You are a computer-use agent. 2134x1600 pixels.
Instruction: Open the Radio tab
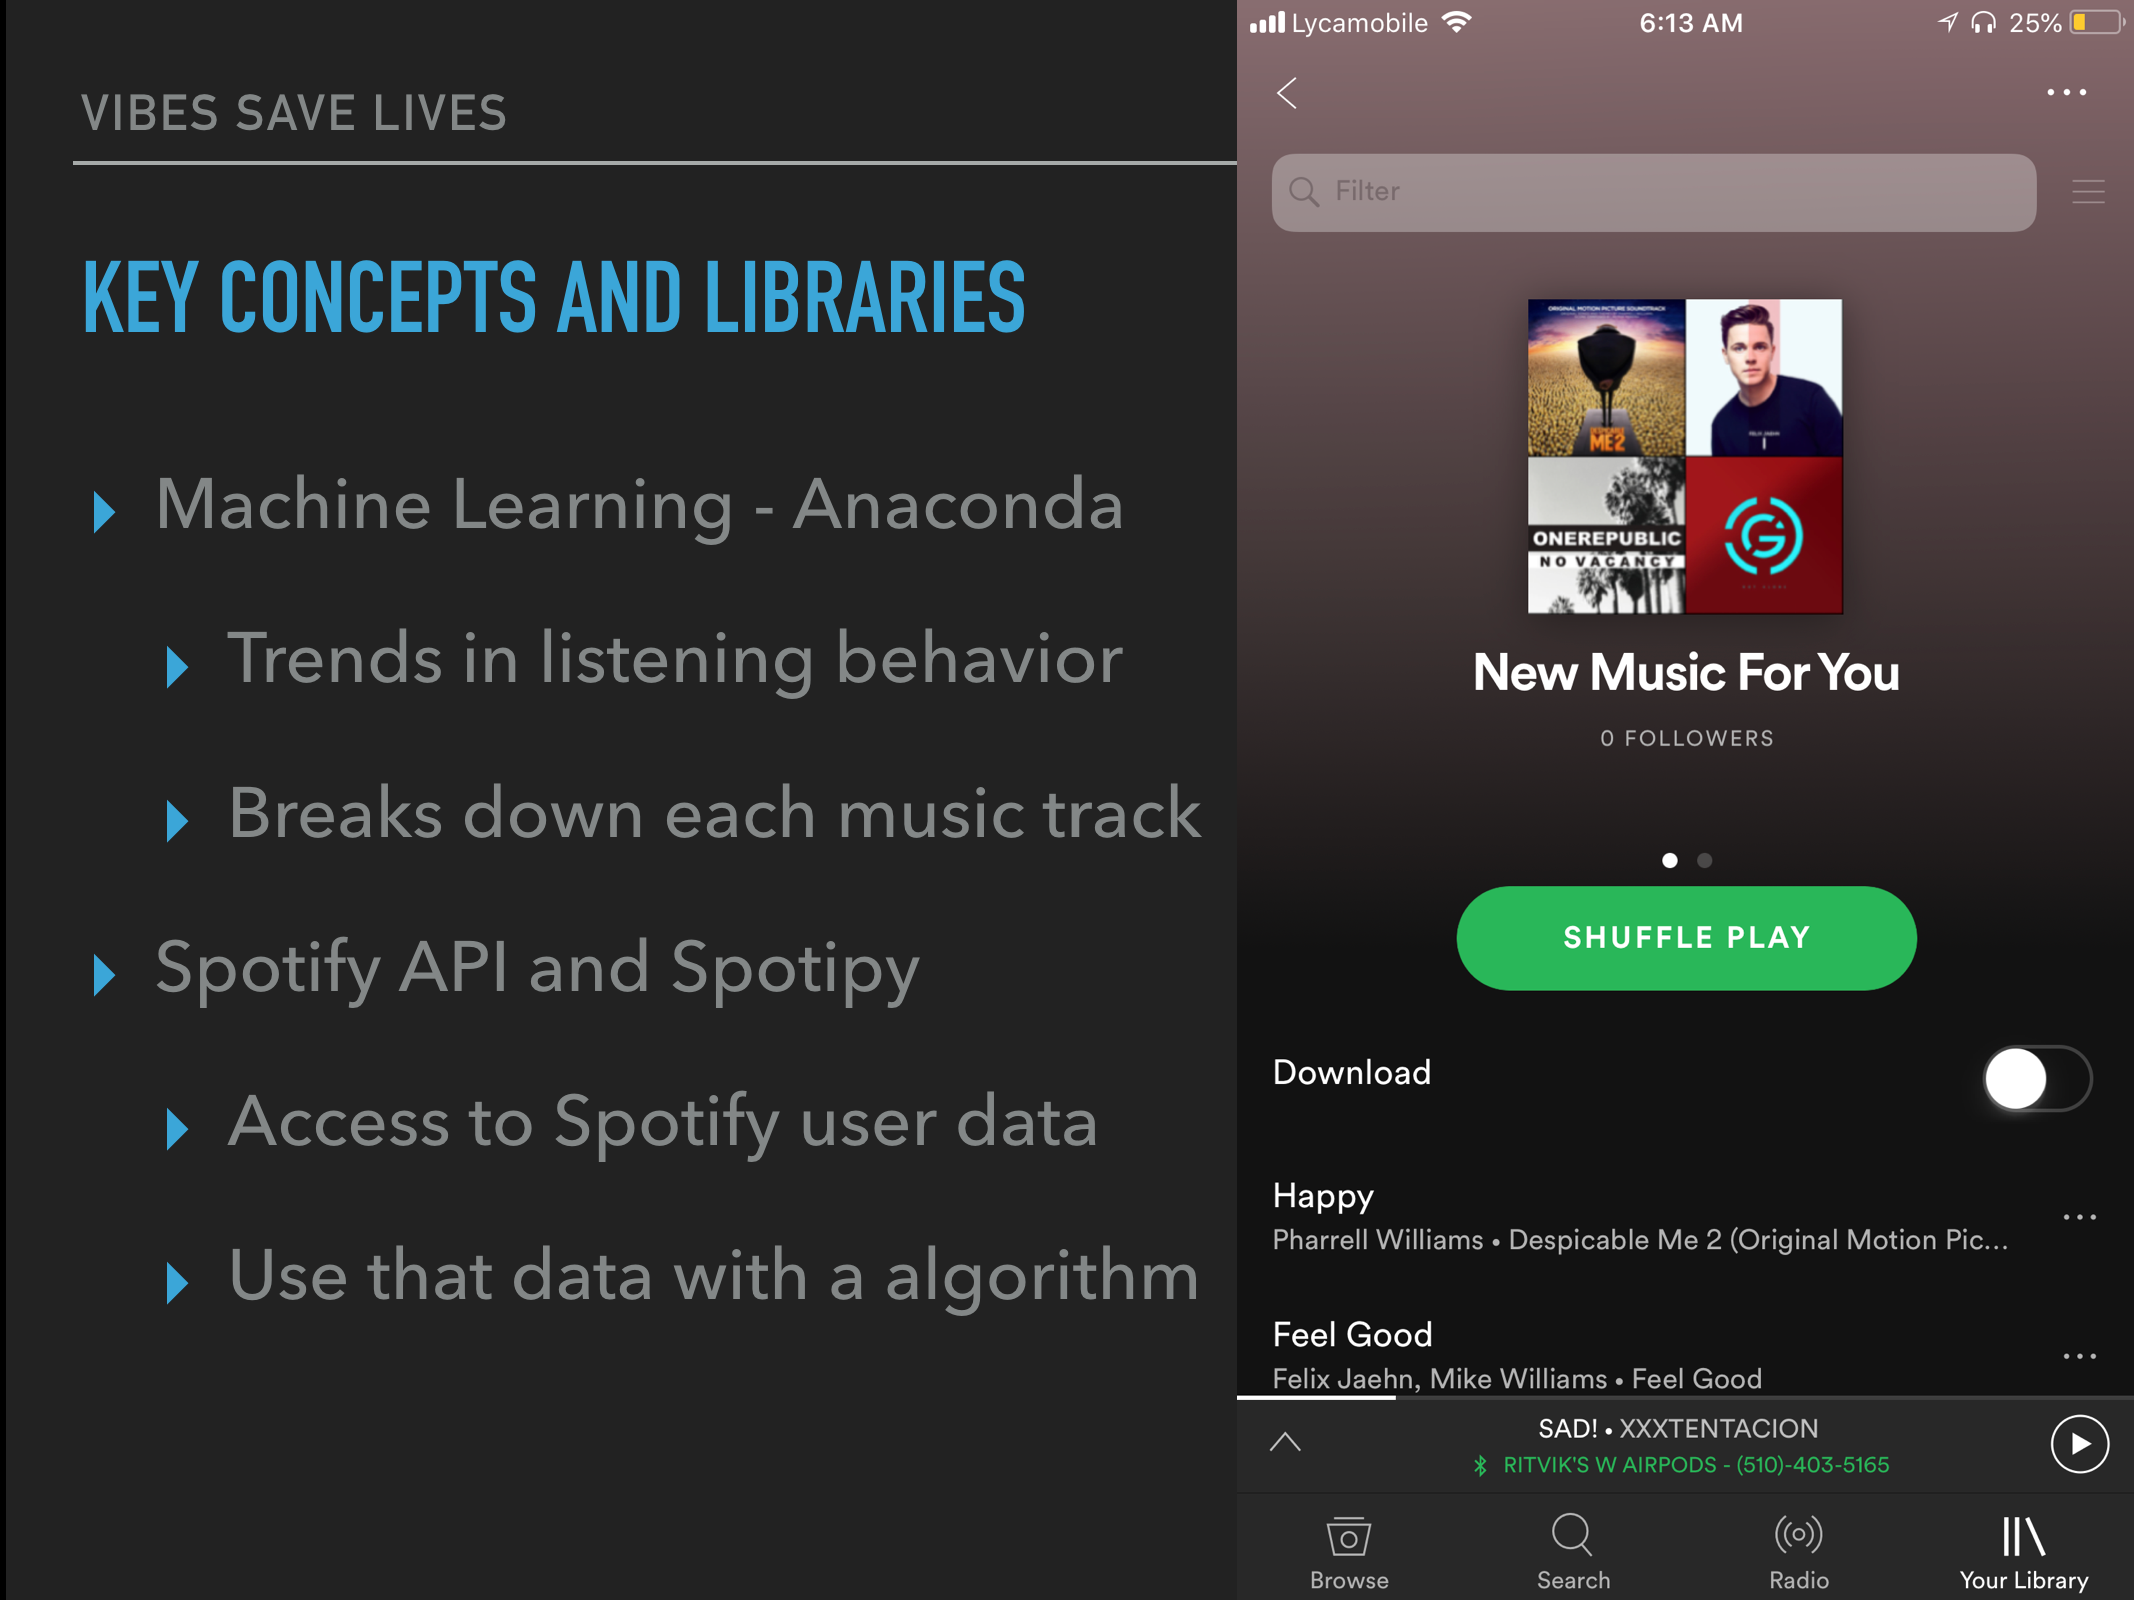(x=1798, y=1551)
